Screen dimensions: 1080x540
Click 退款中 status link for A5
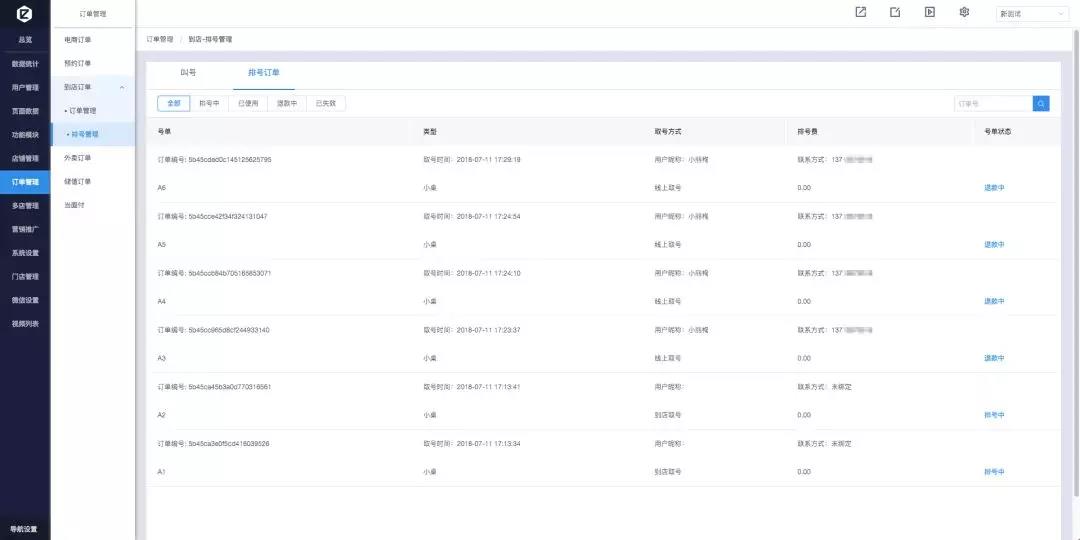click(x=994, y=245)
